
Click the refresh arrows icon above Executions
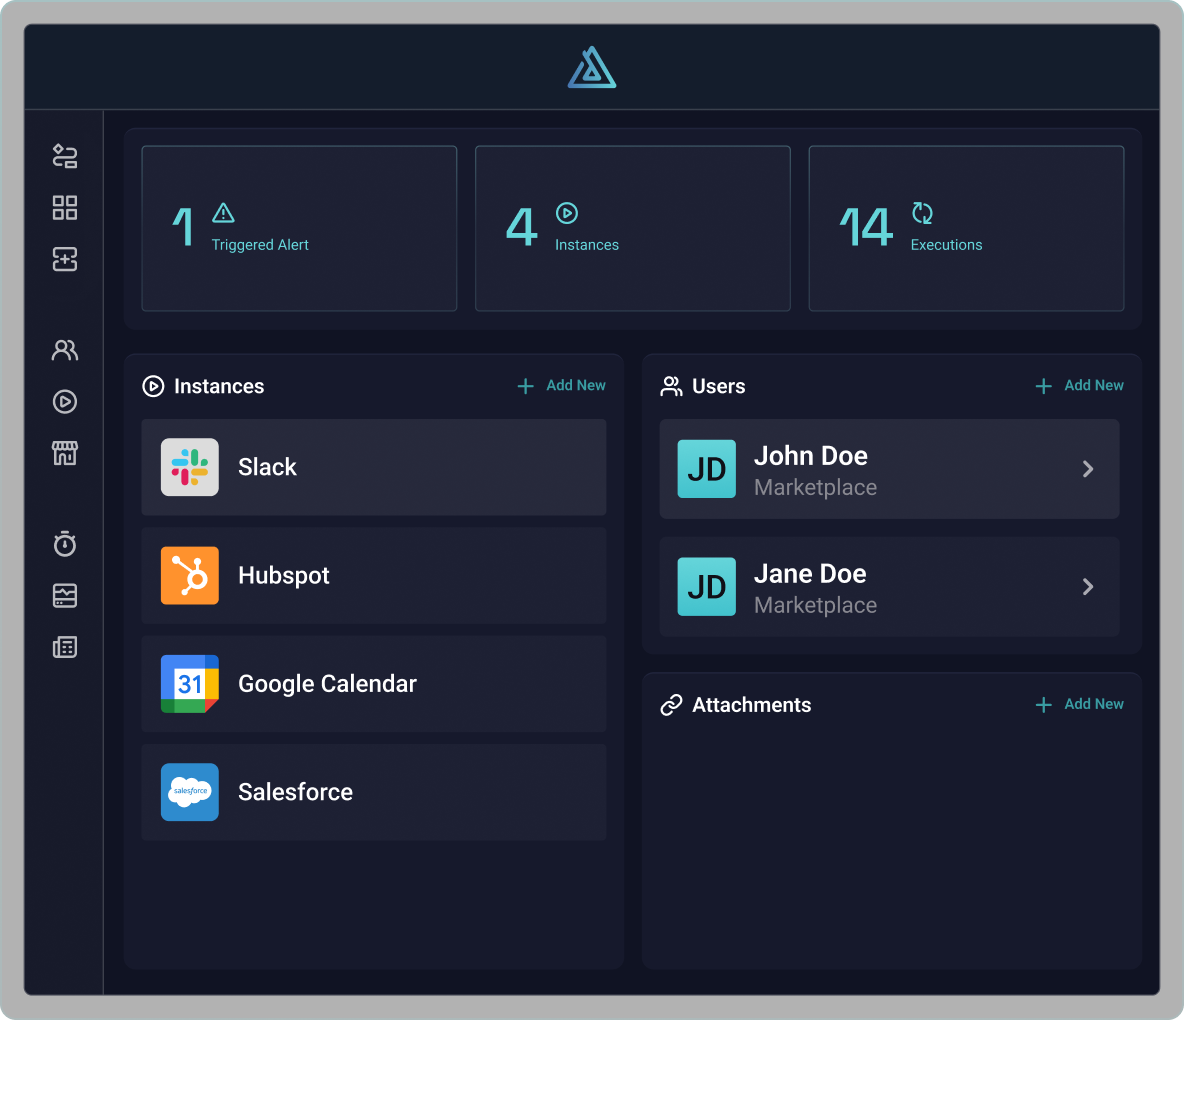click(922, 213)
